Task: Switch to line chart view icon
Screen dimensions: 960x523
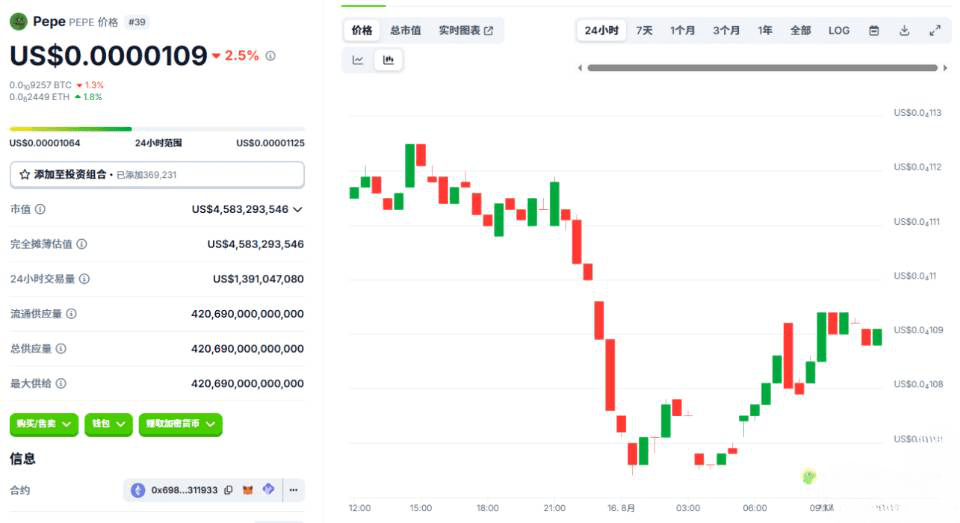Action: pos(358,60)
